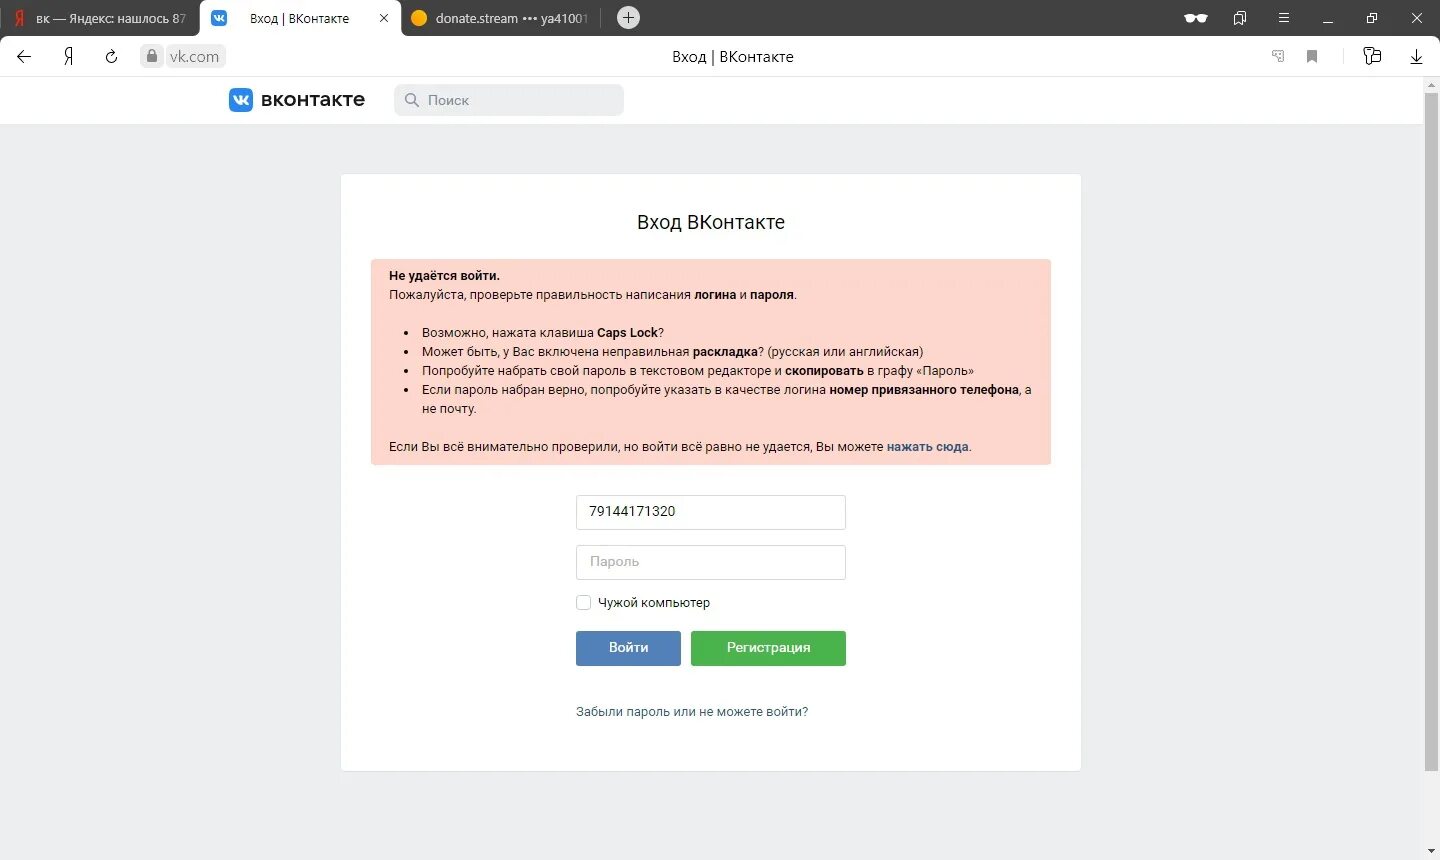
Task: Go back using the browser back arrow
Action: pos(24,57)
